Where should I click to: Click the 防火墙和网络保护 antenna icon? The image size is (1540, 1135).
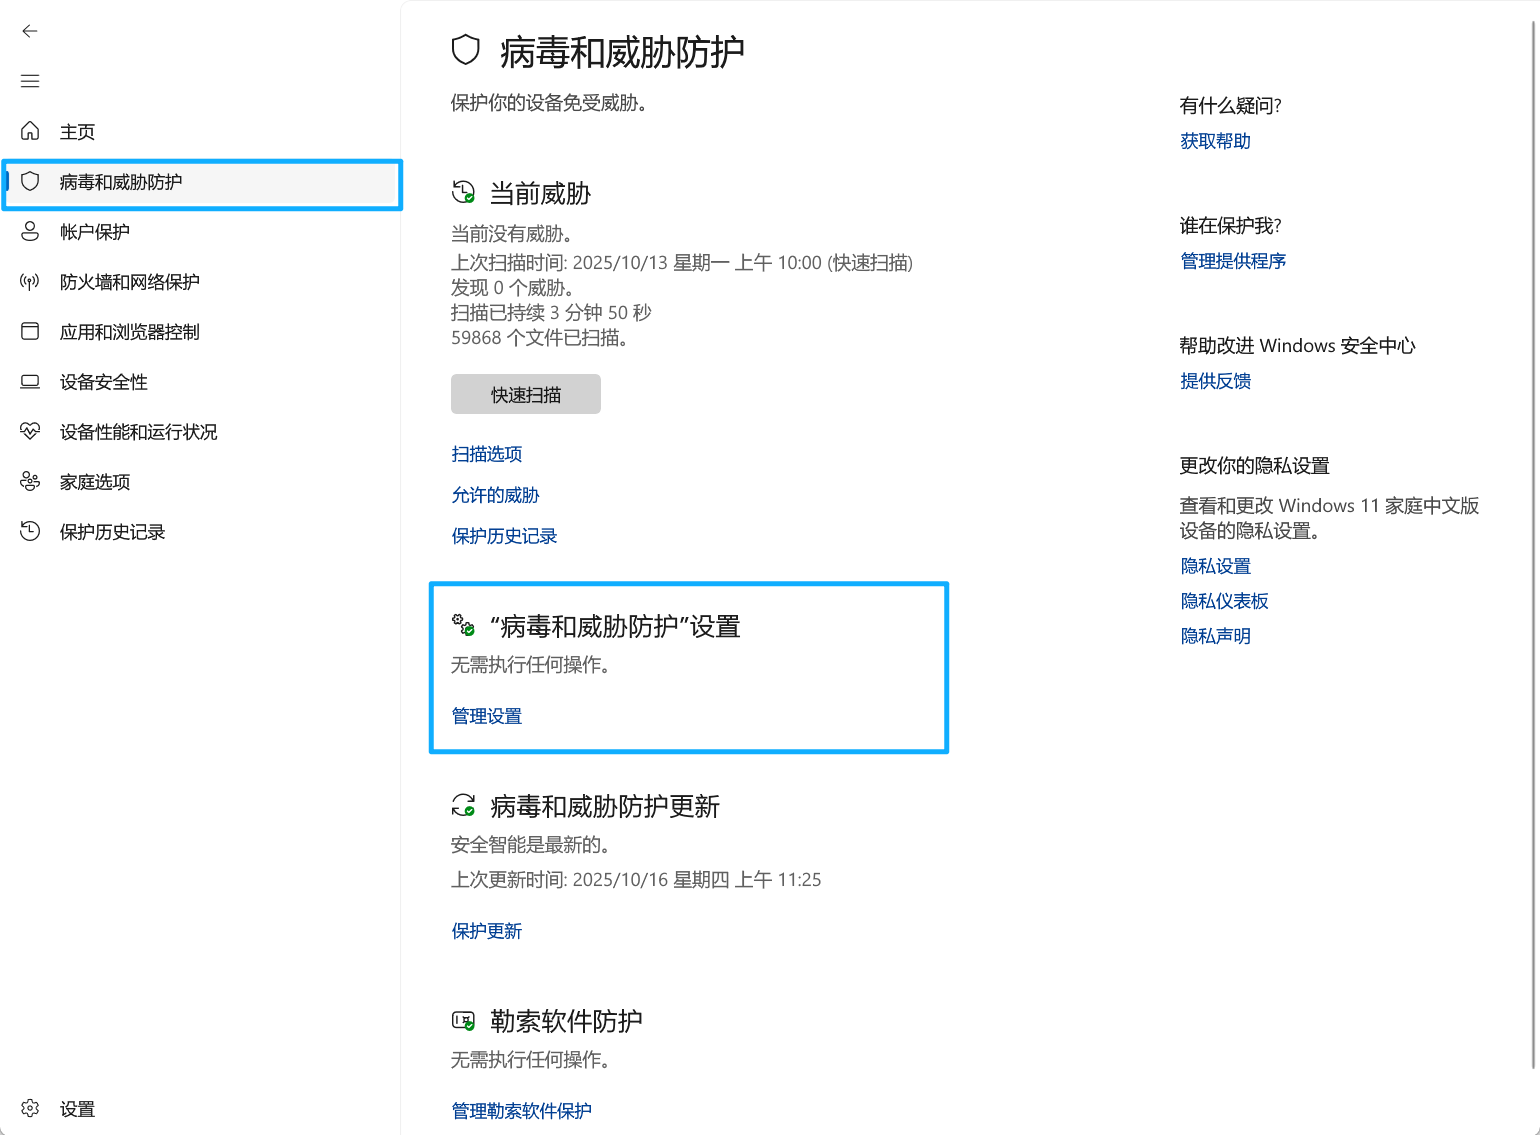pyautogui.click(x=30, y=282)
